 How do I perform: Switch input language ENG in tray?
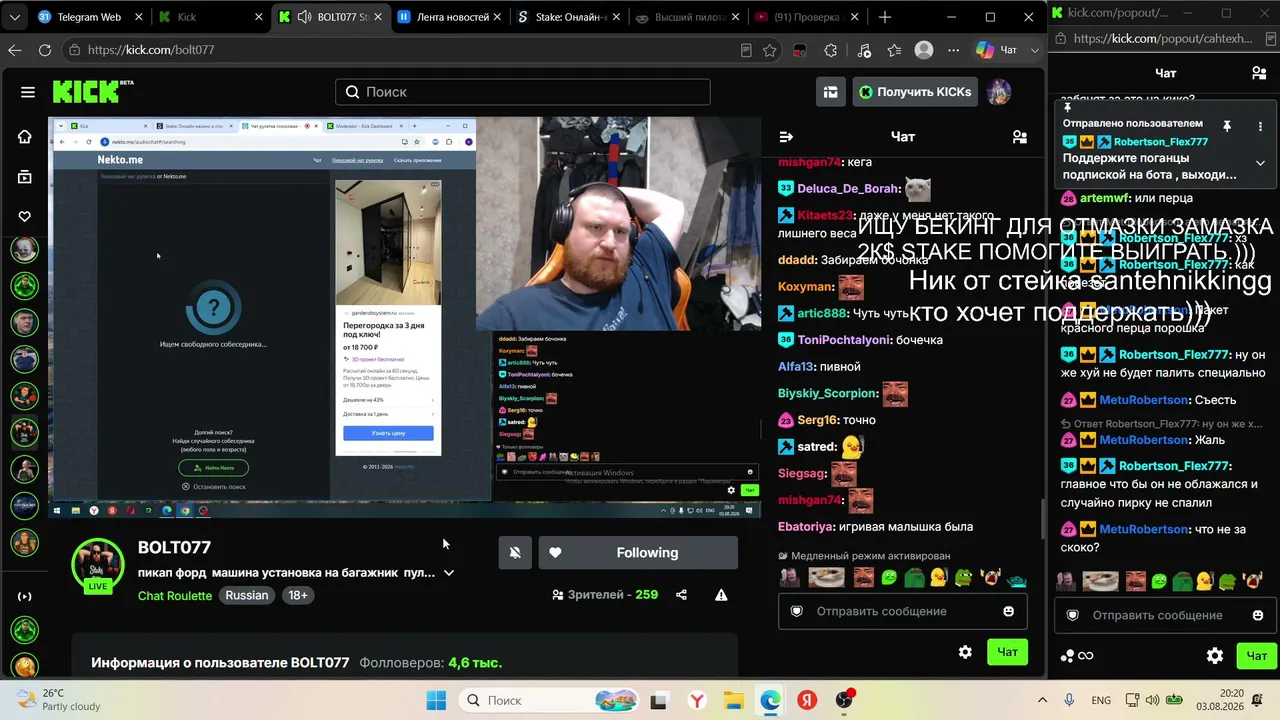pyautogui.click(x=1101, y=700)
